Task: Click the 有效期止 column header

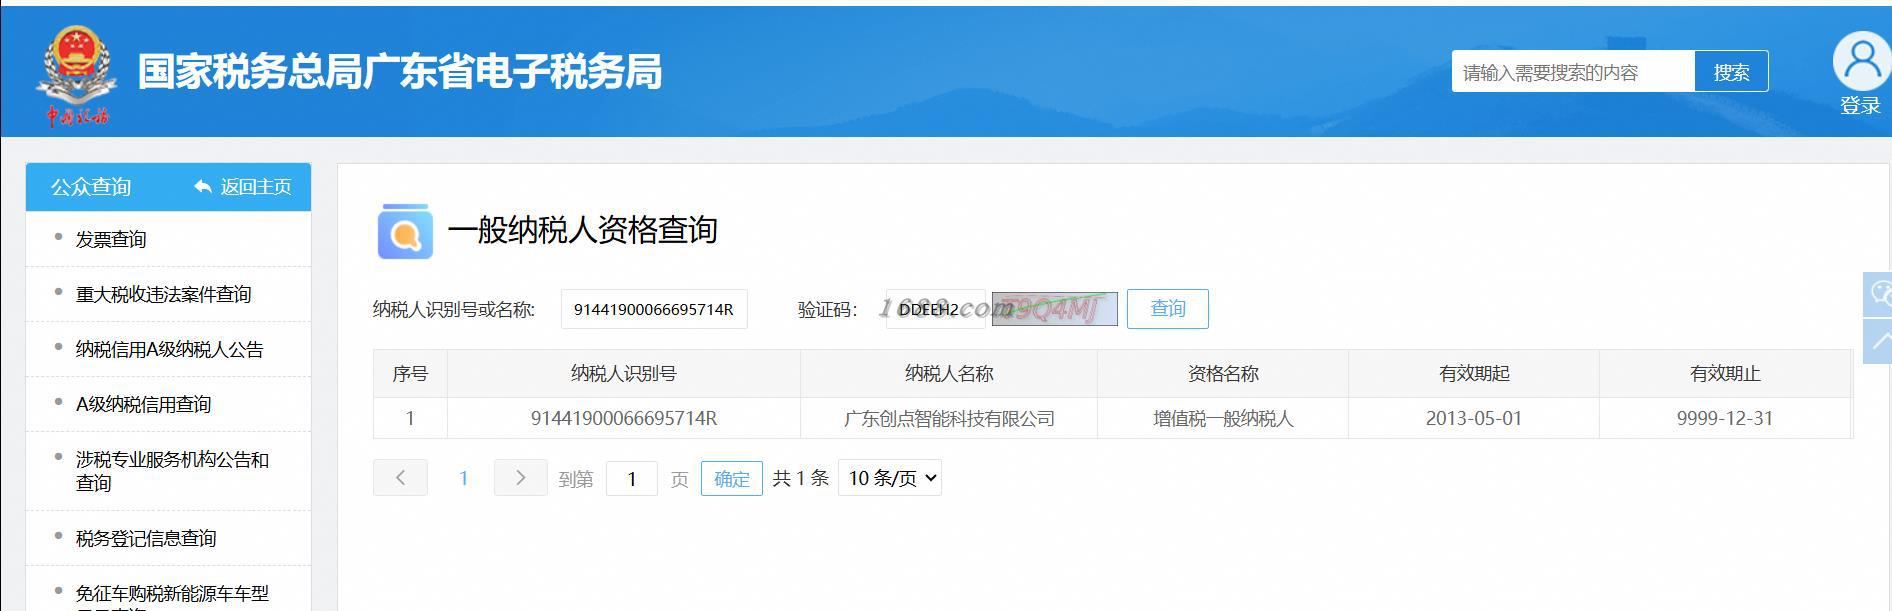Action: [x=1725, y=374]
